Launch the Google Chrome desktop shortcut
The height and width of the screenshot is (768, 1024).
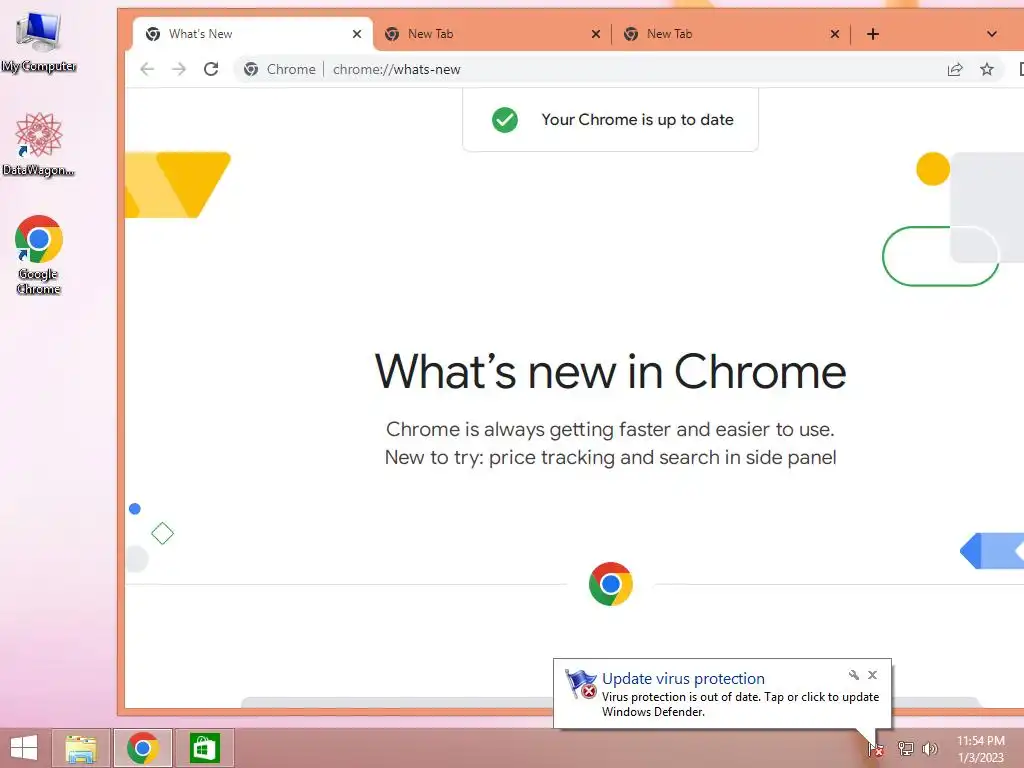(39, 255)
